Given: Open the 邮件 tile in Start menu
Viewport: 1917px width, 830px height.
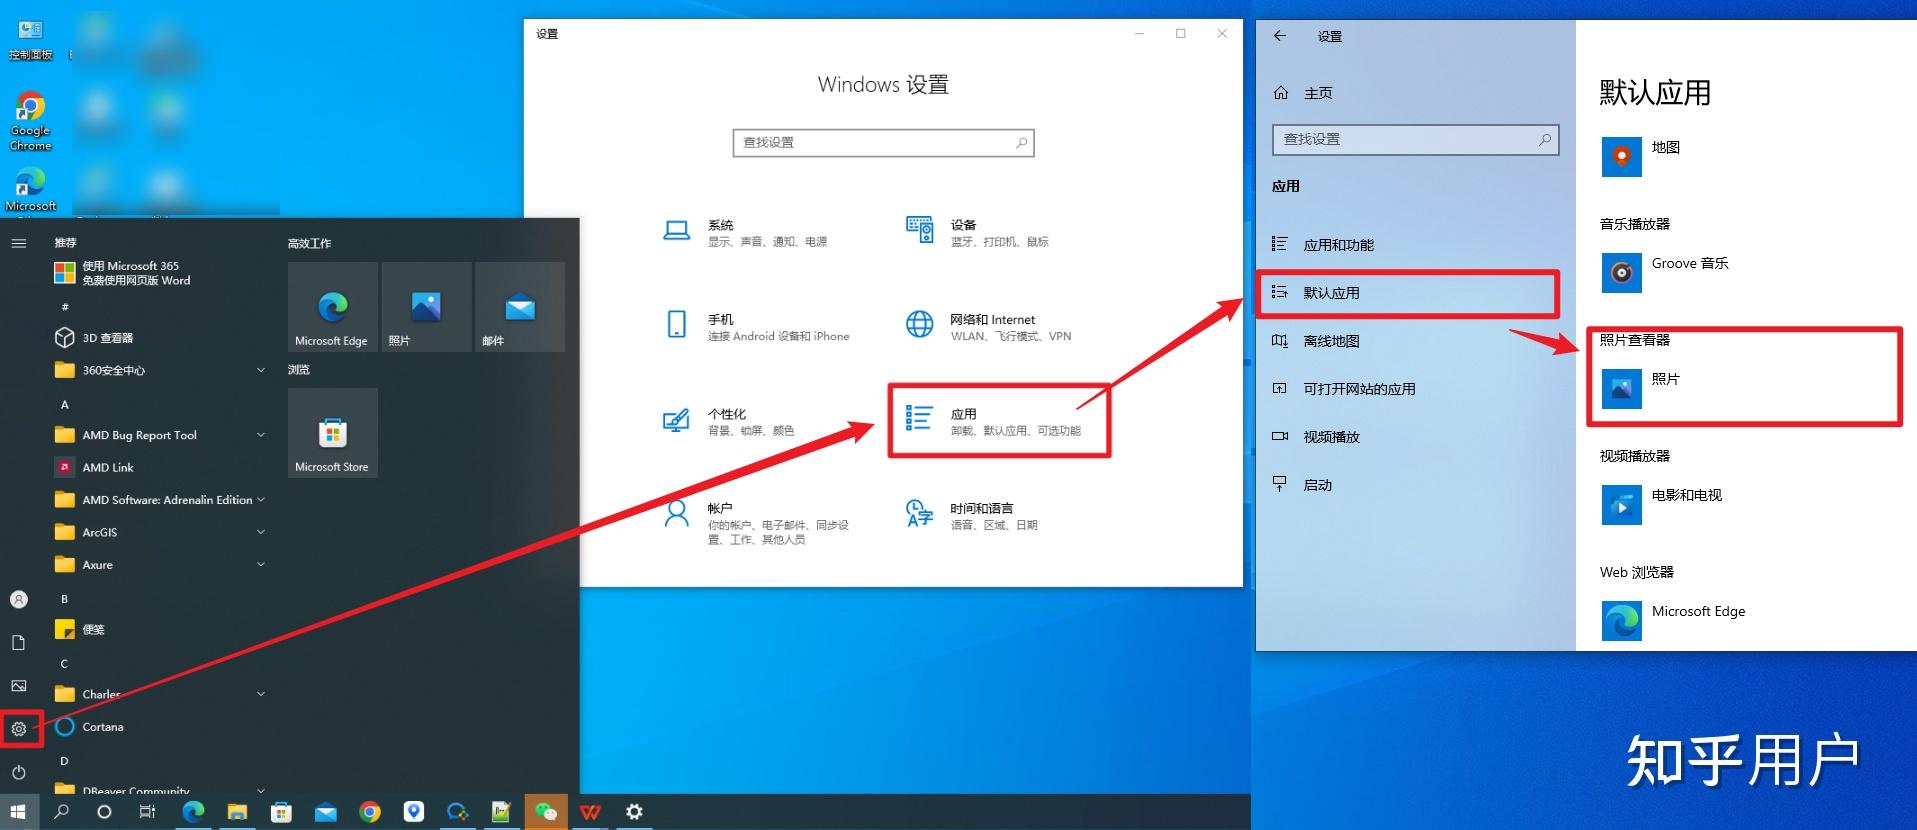Looking at the screenshot, I should pyautogui.click(x=520, y=307).
